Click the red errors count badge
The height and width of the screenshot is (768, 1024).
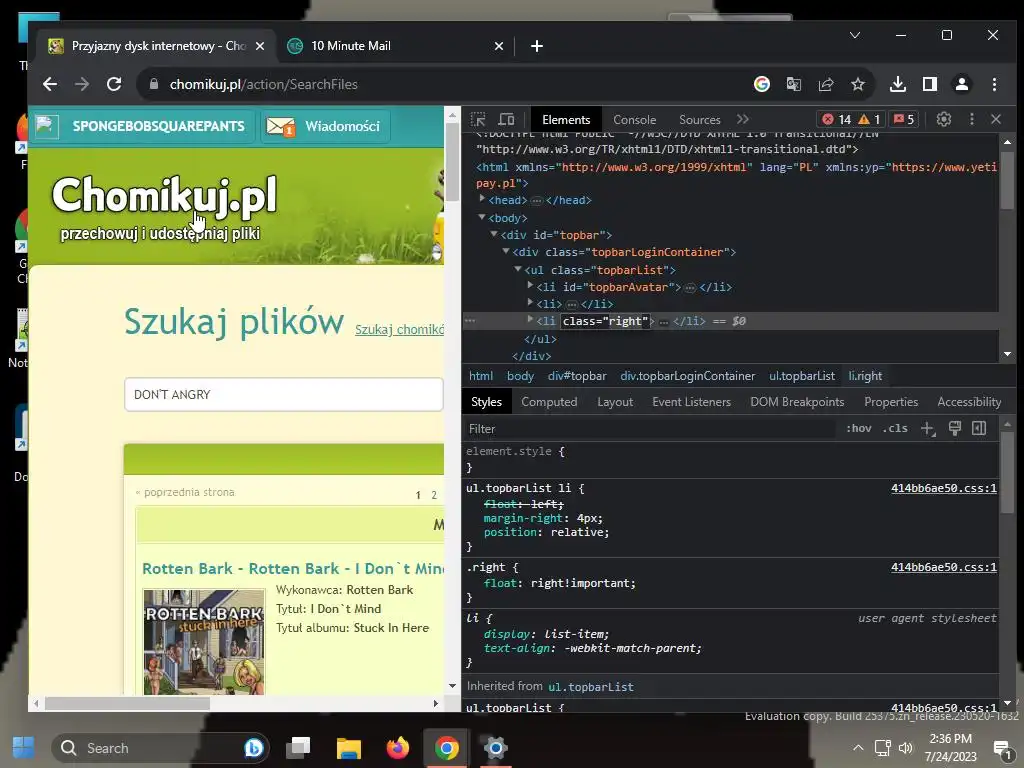click(x=836, y=119)
